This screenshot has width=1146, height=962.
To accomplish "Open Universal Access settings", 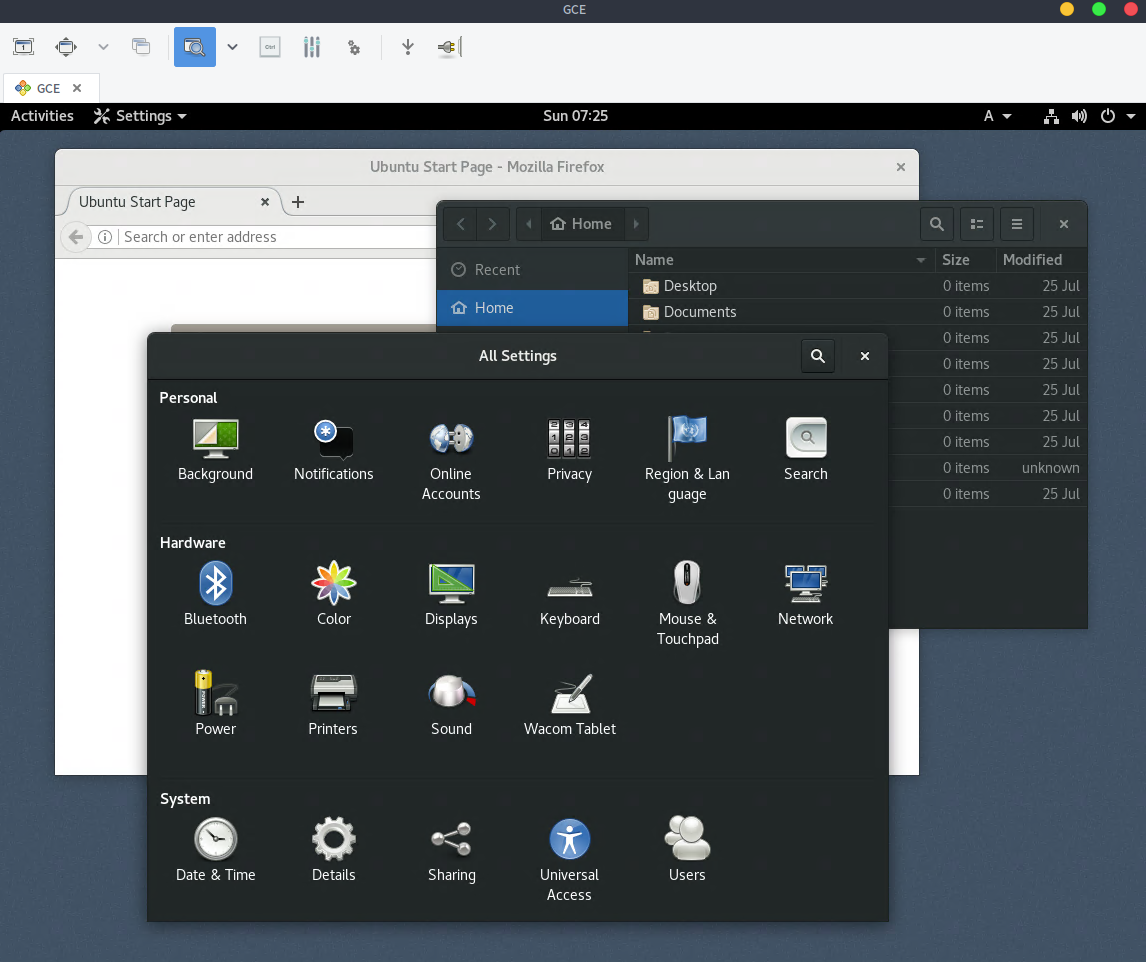I will 569,849.
